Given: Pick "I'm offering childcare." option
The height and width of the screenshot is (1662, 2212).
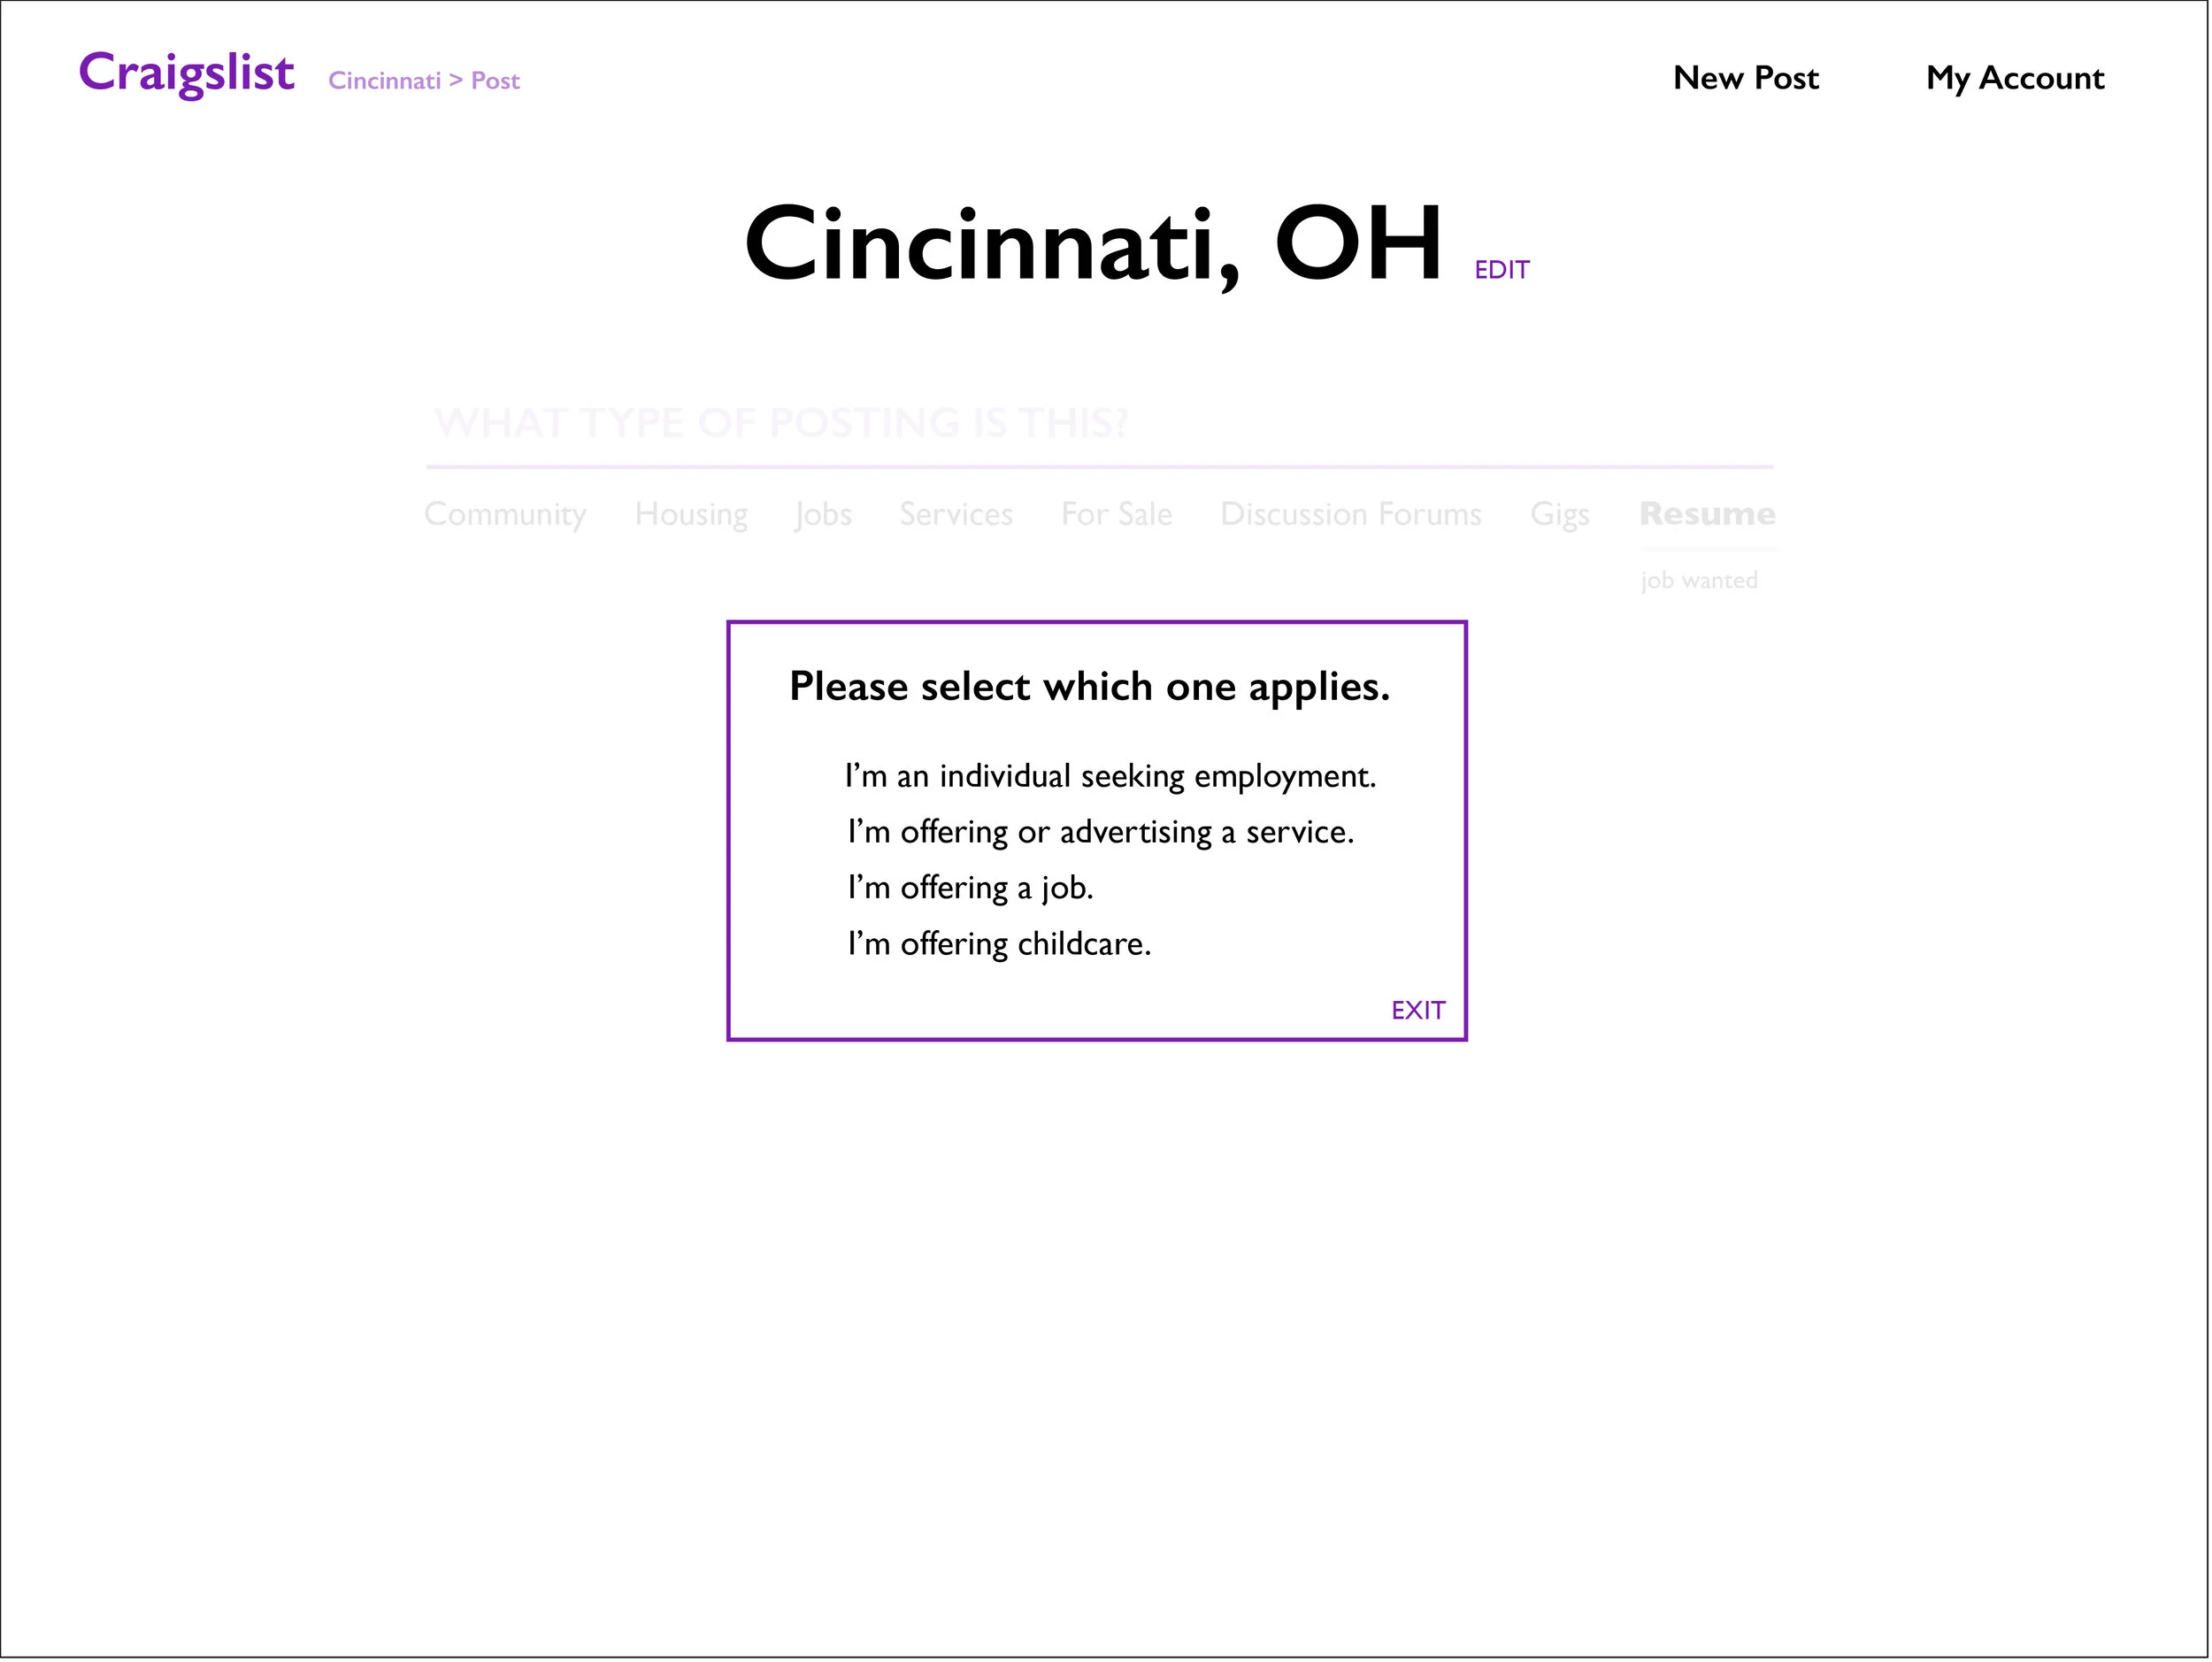Looking at the screenshot, I should (x=999, y=945).
